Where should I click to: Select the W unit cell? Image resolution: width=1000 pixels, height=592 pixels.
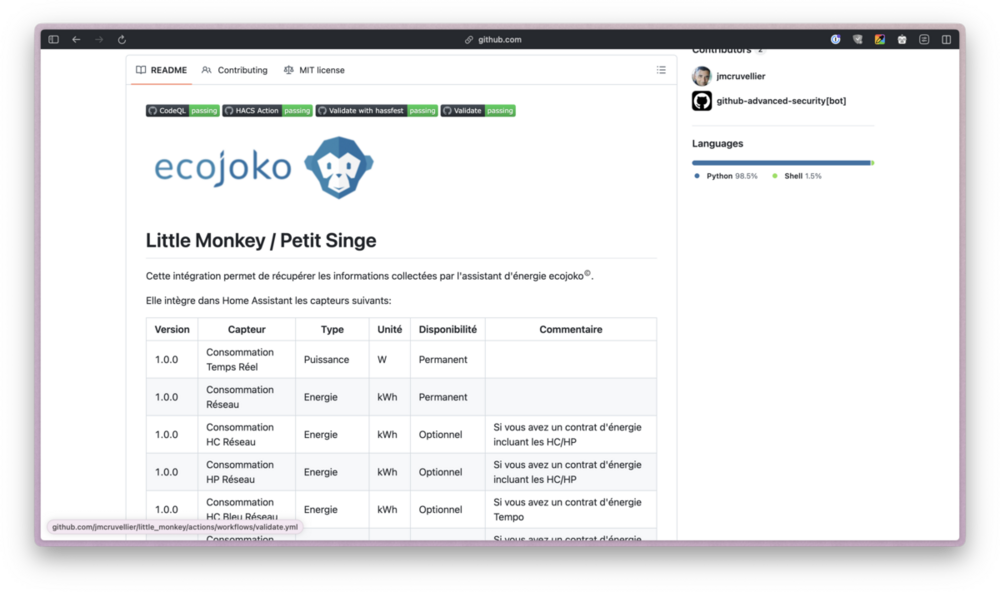[x=390, y=359]
